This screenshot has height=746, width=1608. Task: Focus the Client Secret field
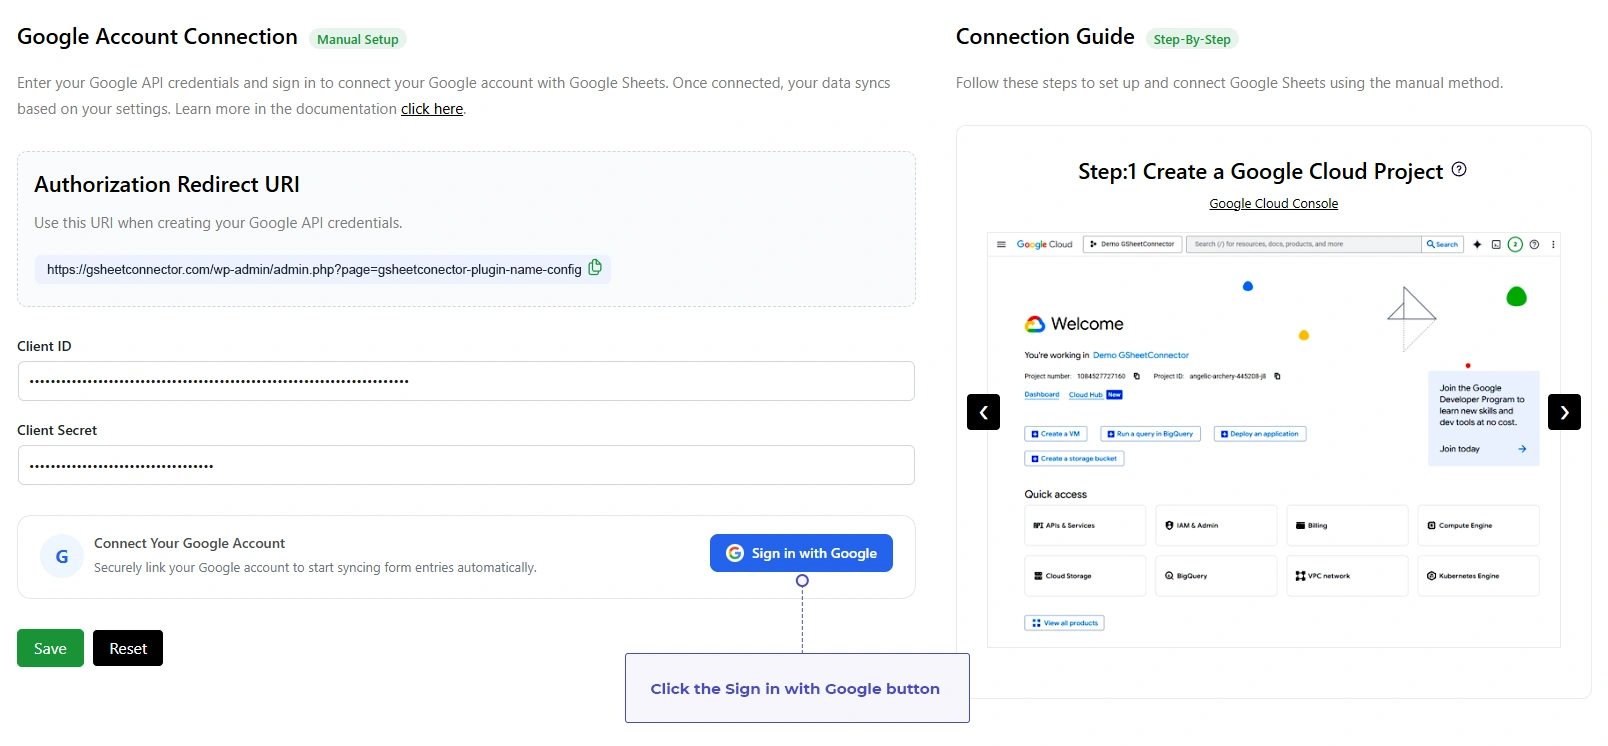click(x=466, y=465)
